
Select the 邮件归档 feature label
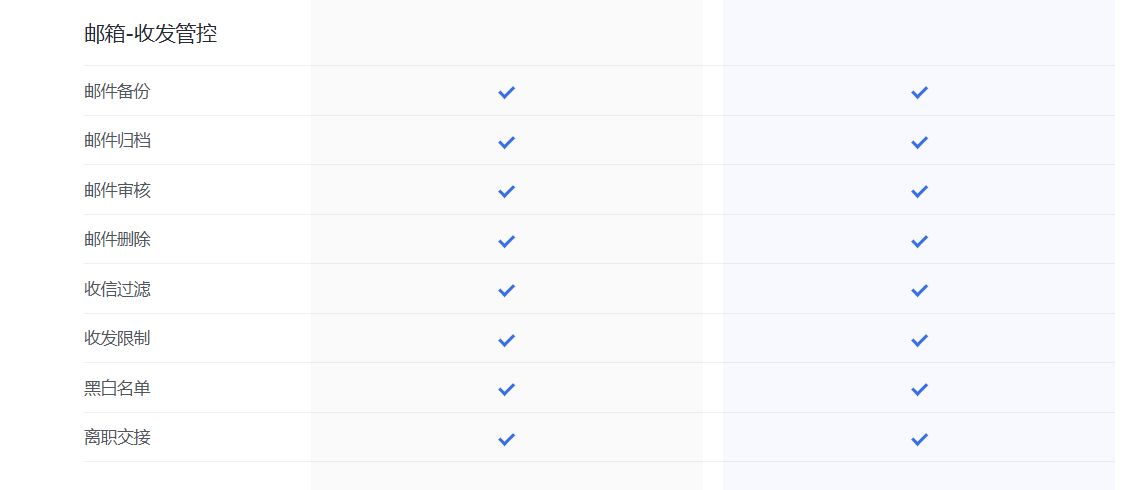coord(117,141)
